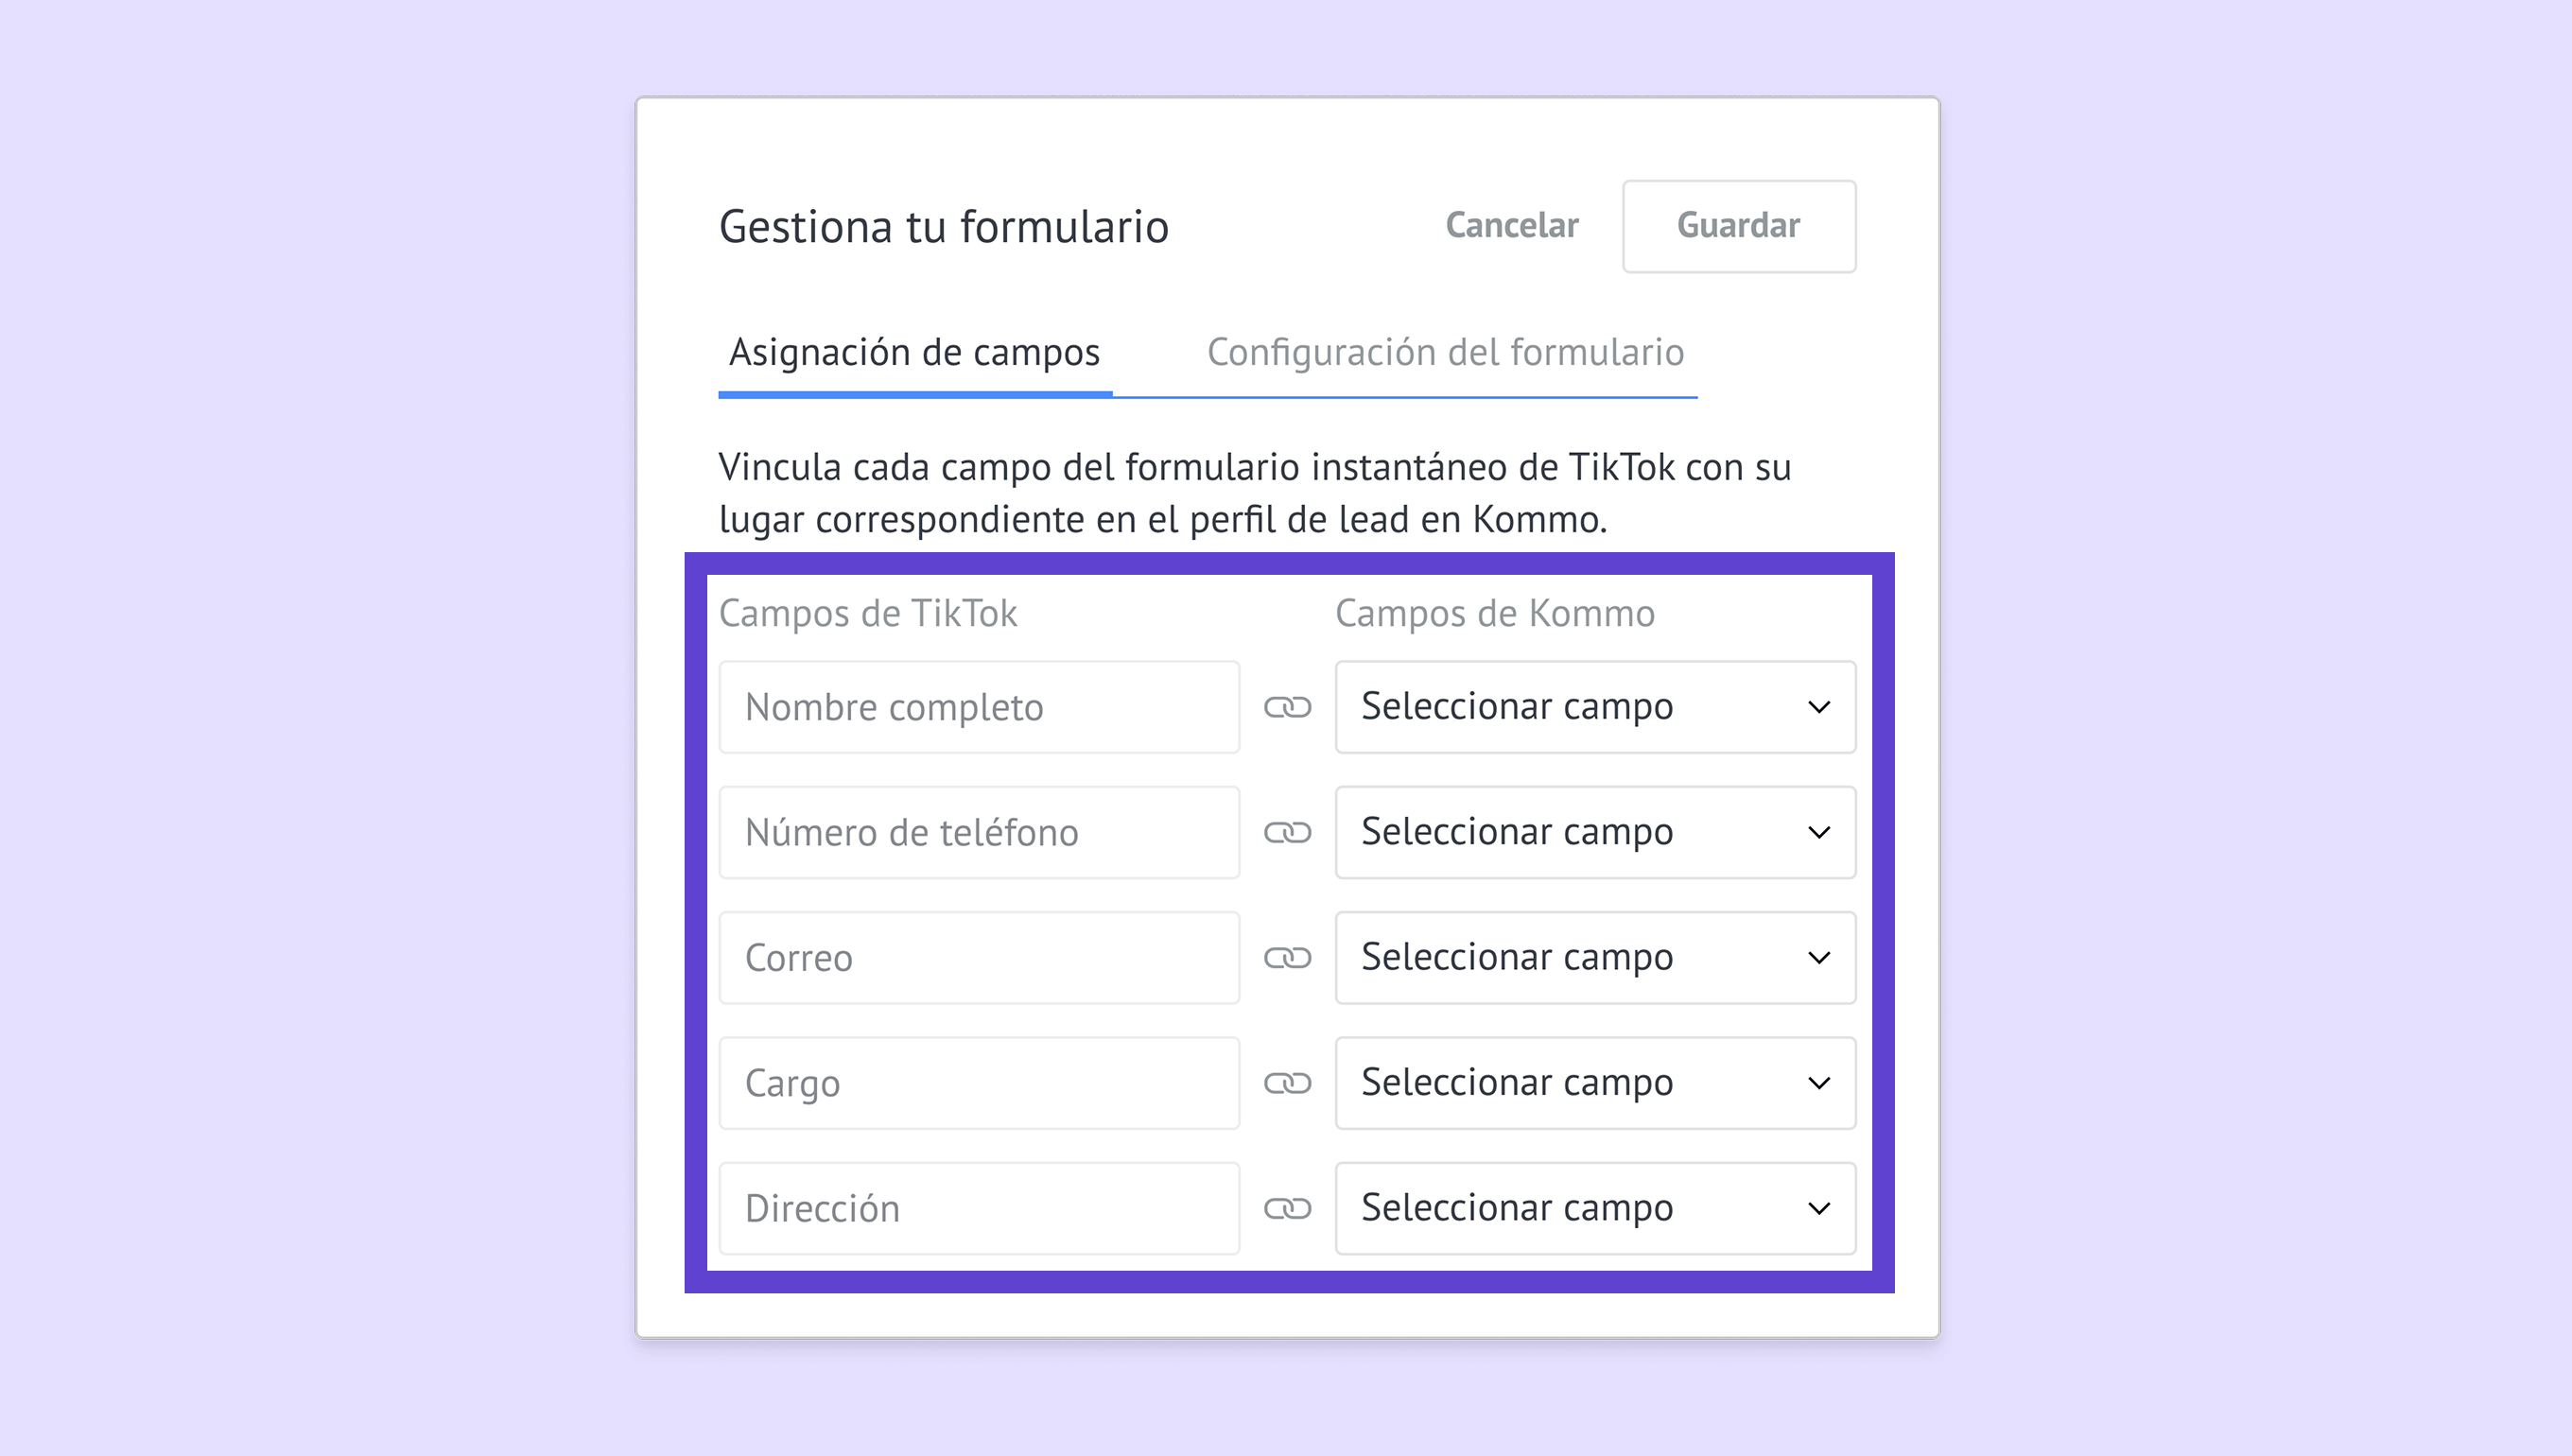Select the Asignación de campos tab
Viewport: 2572px width, 1456px height.
(x=914, y=353)
